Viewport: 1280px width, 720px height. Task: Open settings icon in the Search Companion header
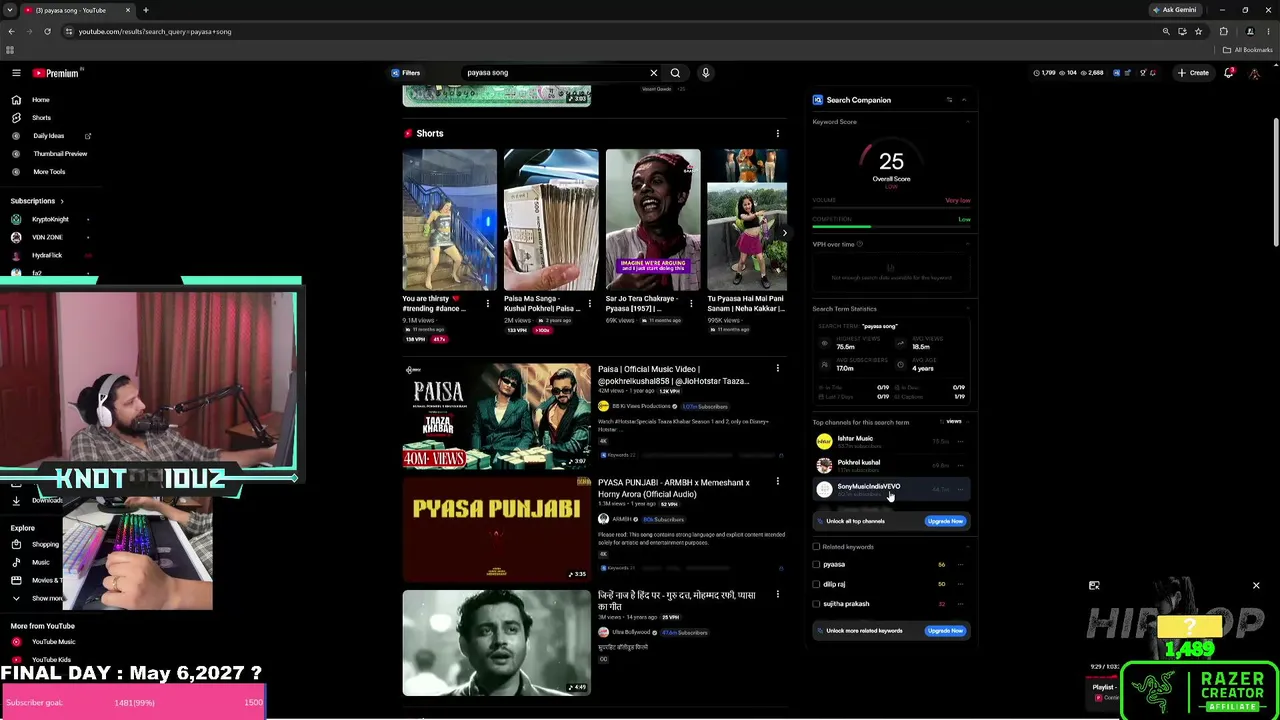pos(949,100)
